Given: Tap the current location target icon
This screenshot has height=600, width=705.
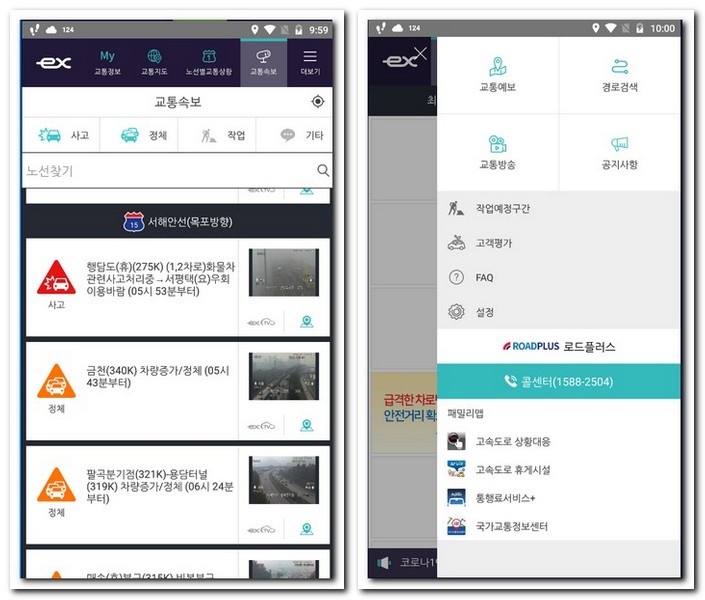Looking at the screenshot, I should [318, 102].
